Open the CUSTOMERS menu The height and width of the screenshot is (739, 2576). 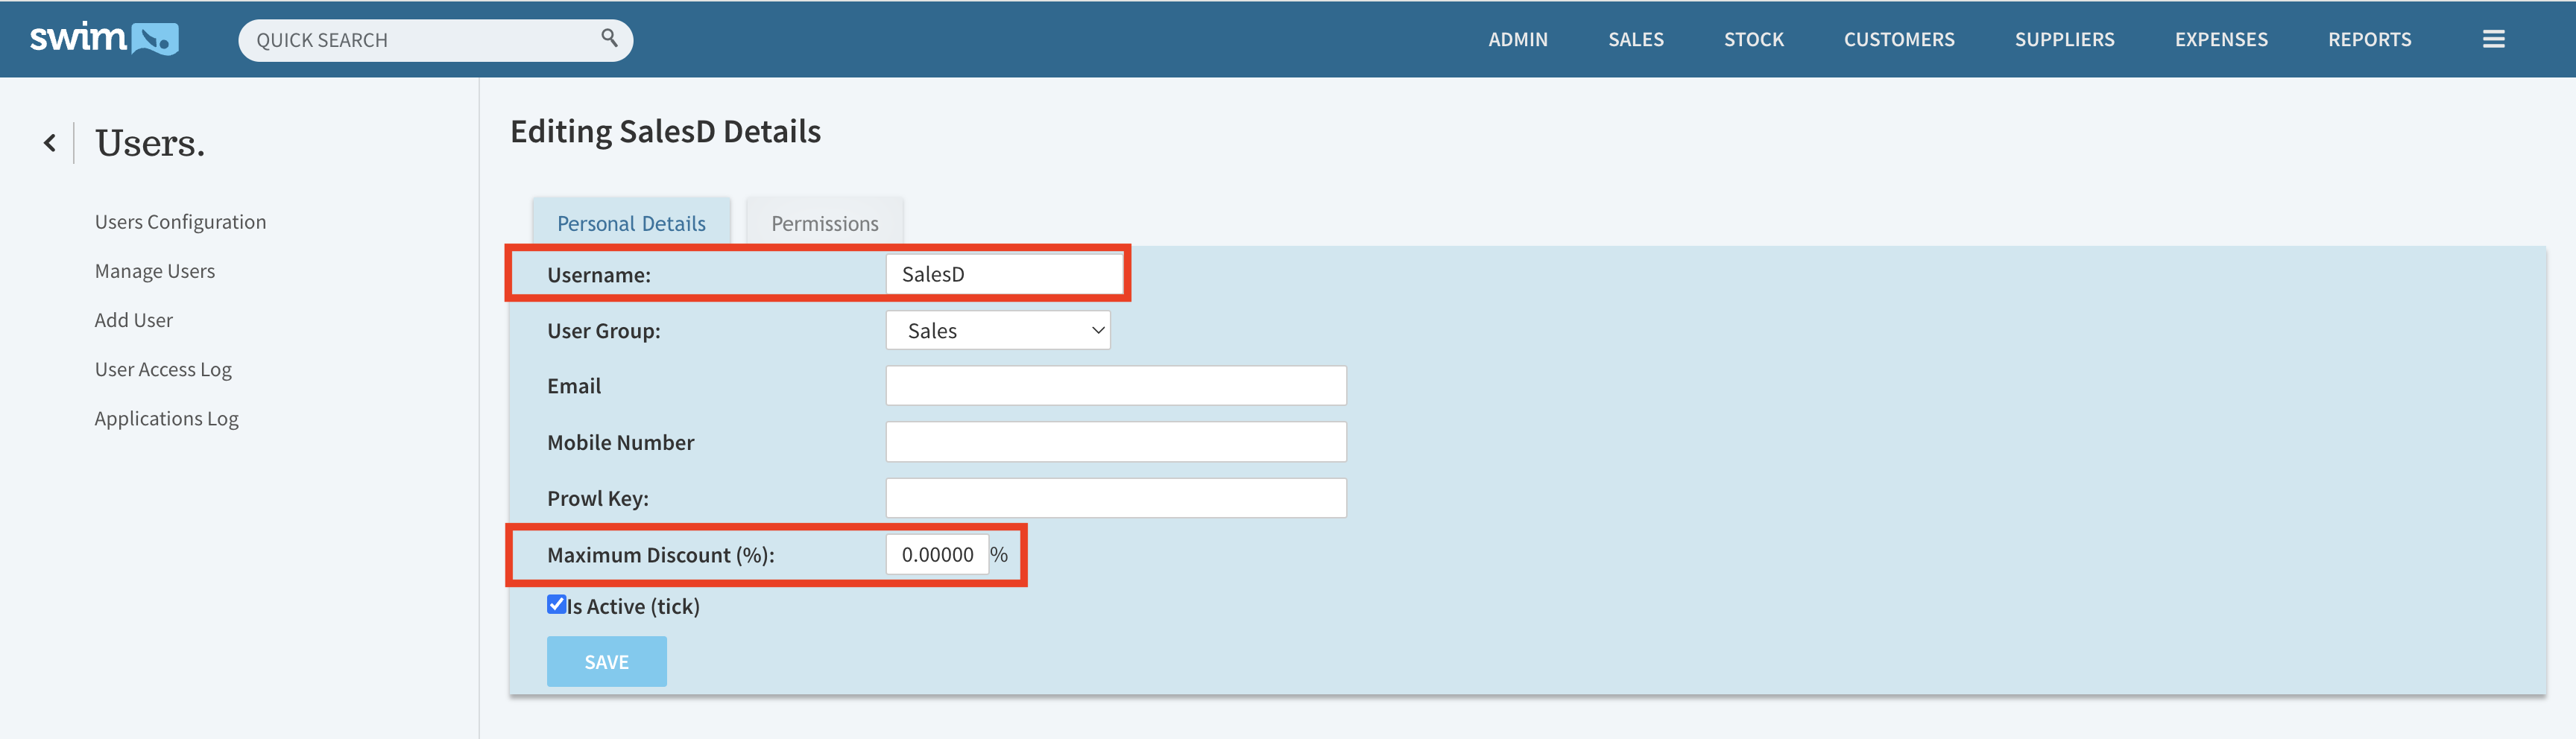pyautogui.click(x=1898, y=39)
